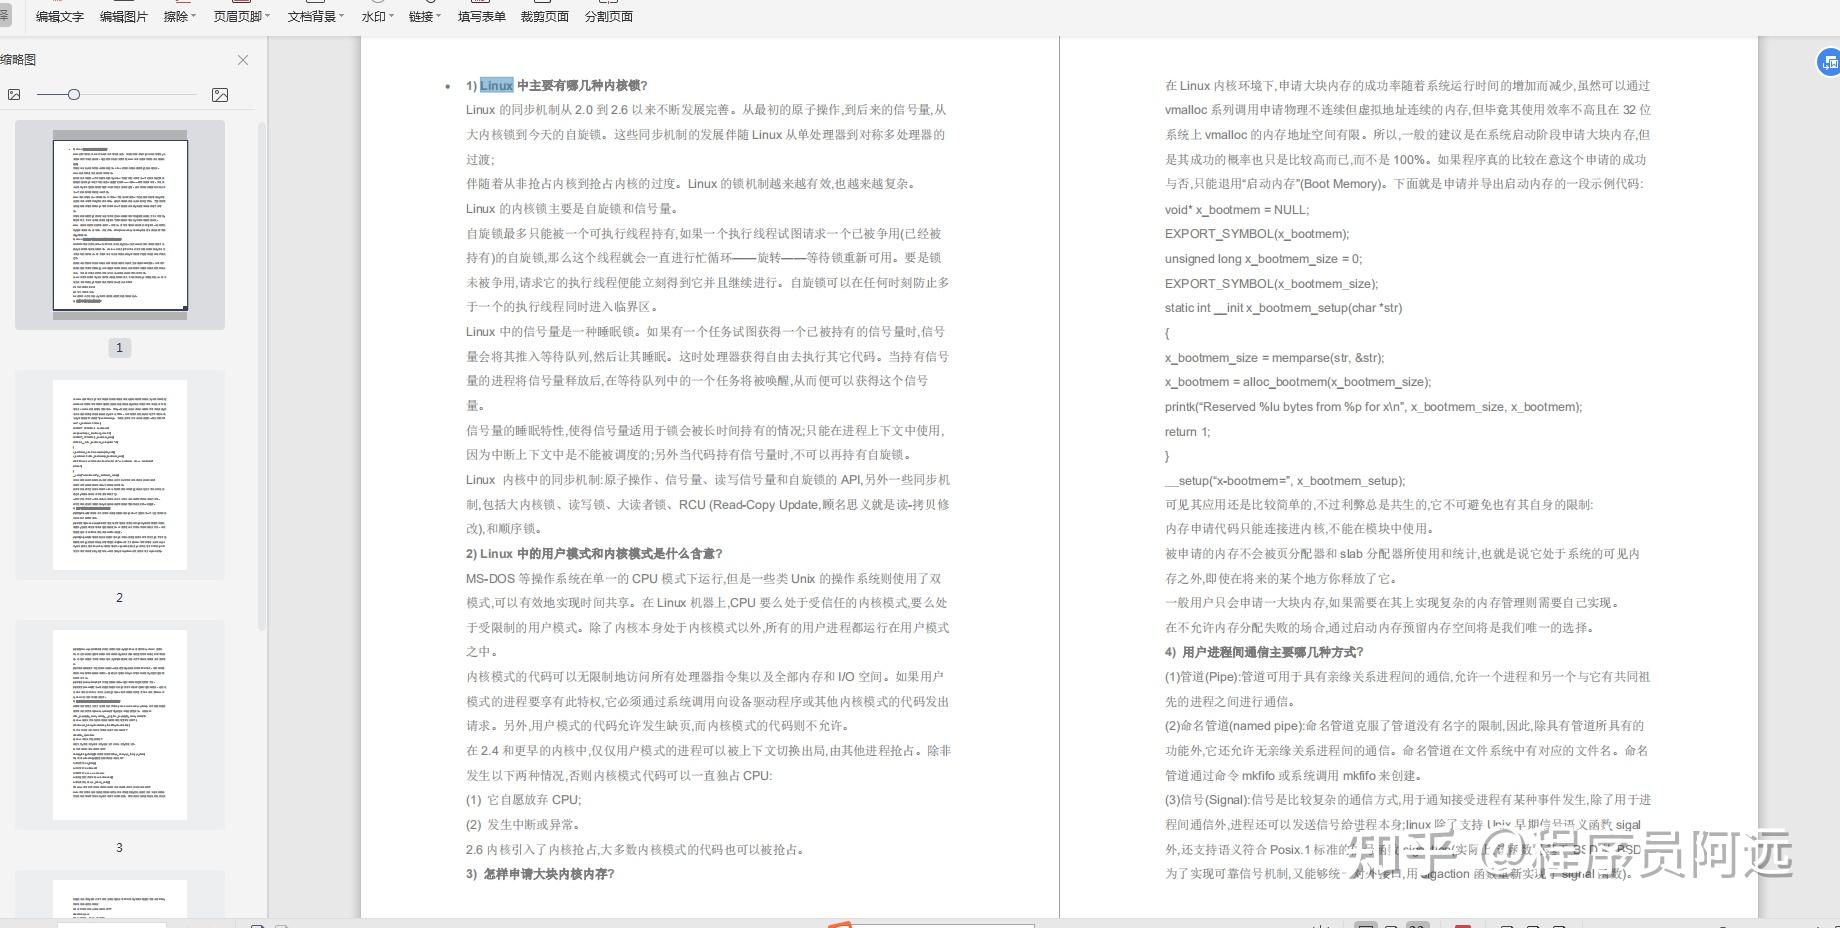Click code line "void* x_bootmem = NULL;"
This screenshot has height=928, width=1840.
(x=1237, y=209)
